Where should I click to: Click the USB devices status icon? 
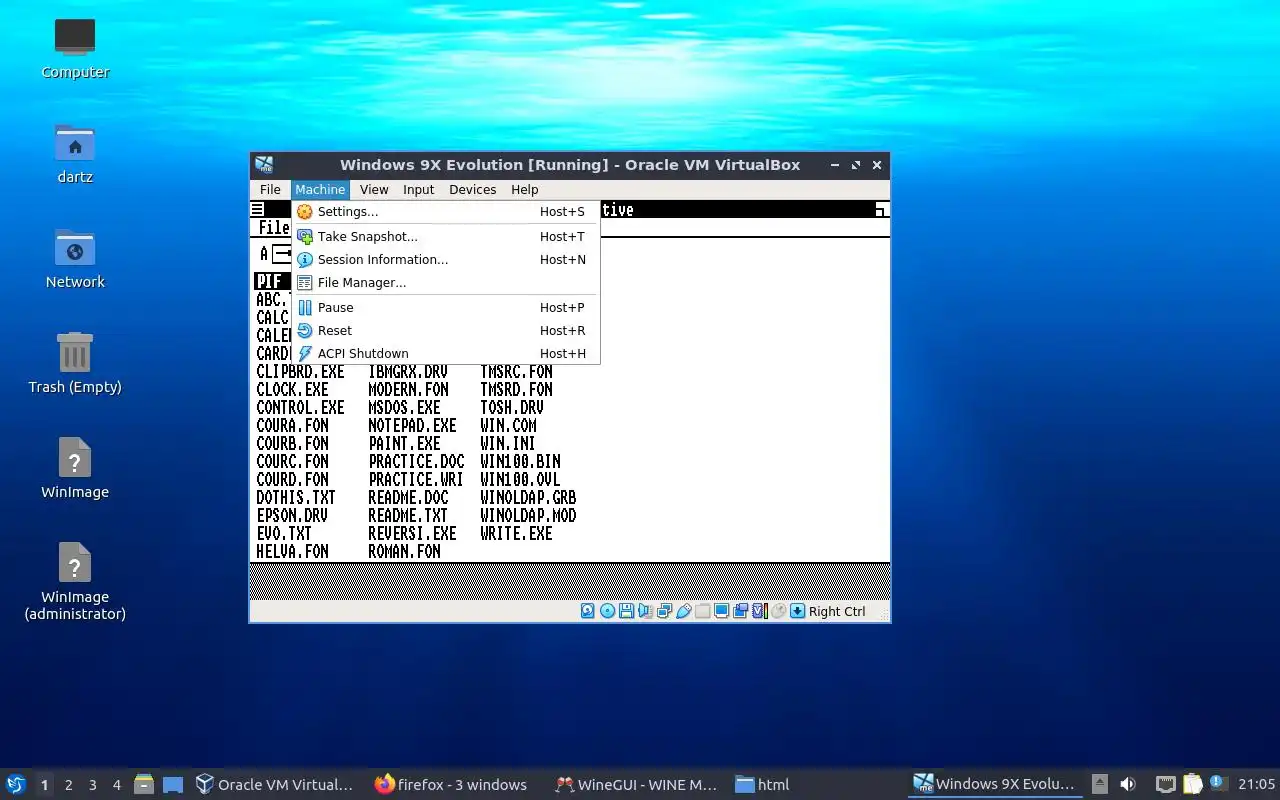tap(684, 611)
